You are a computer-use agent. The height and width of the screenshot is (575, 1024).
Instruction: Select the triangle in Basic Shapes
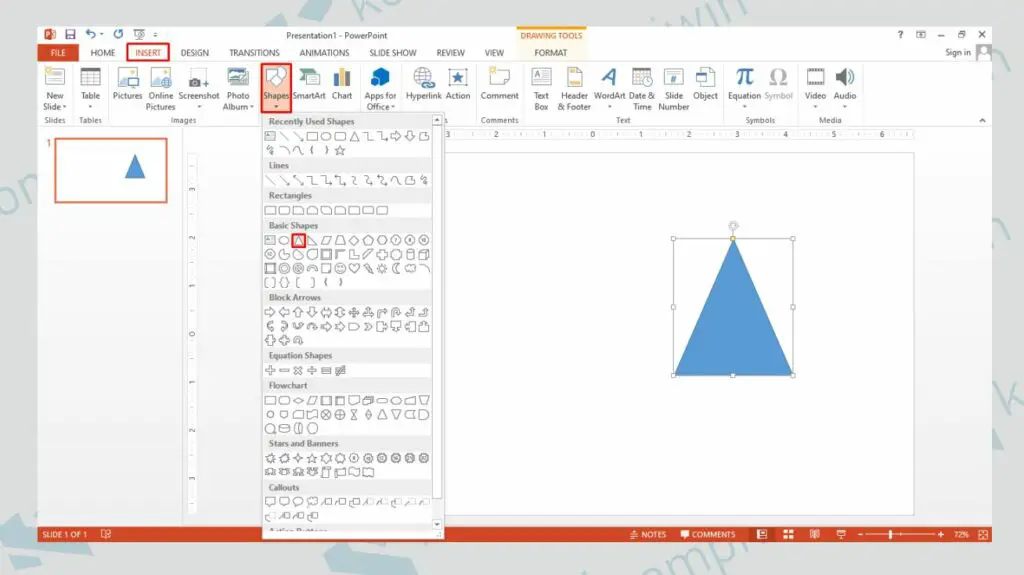[x=298, y=240]
